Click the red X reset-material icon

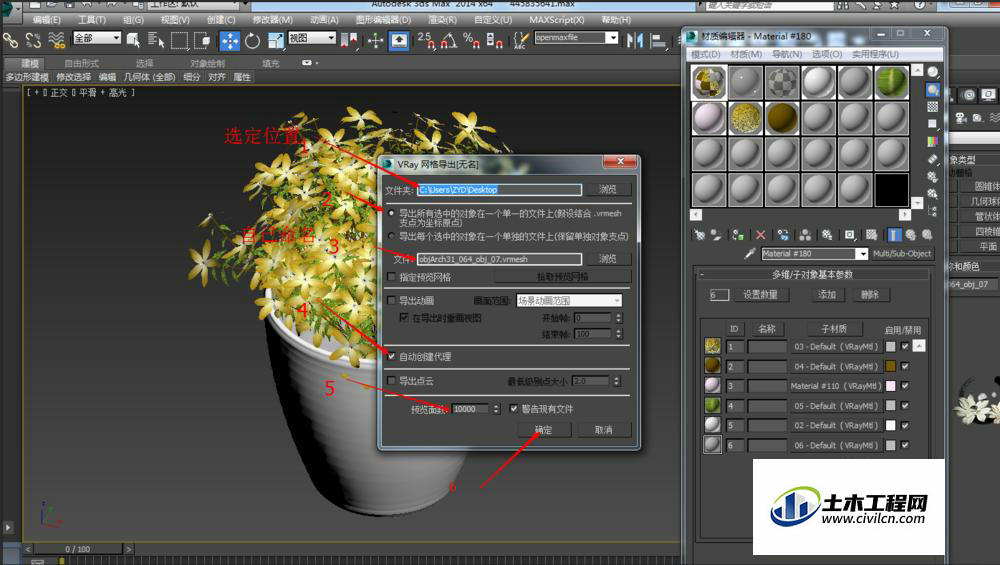(760, 235)
